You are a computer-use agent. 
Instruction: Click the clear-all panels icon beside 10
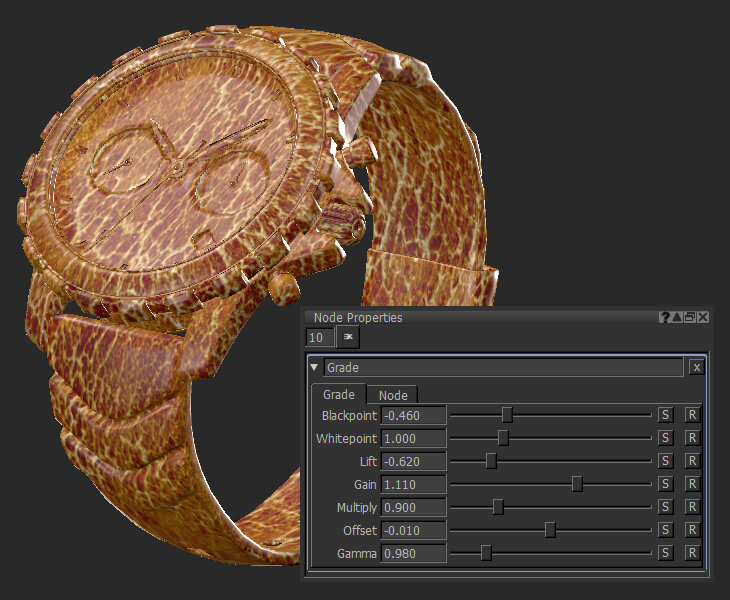pyautogui.click(x=349, y=337)
